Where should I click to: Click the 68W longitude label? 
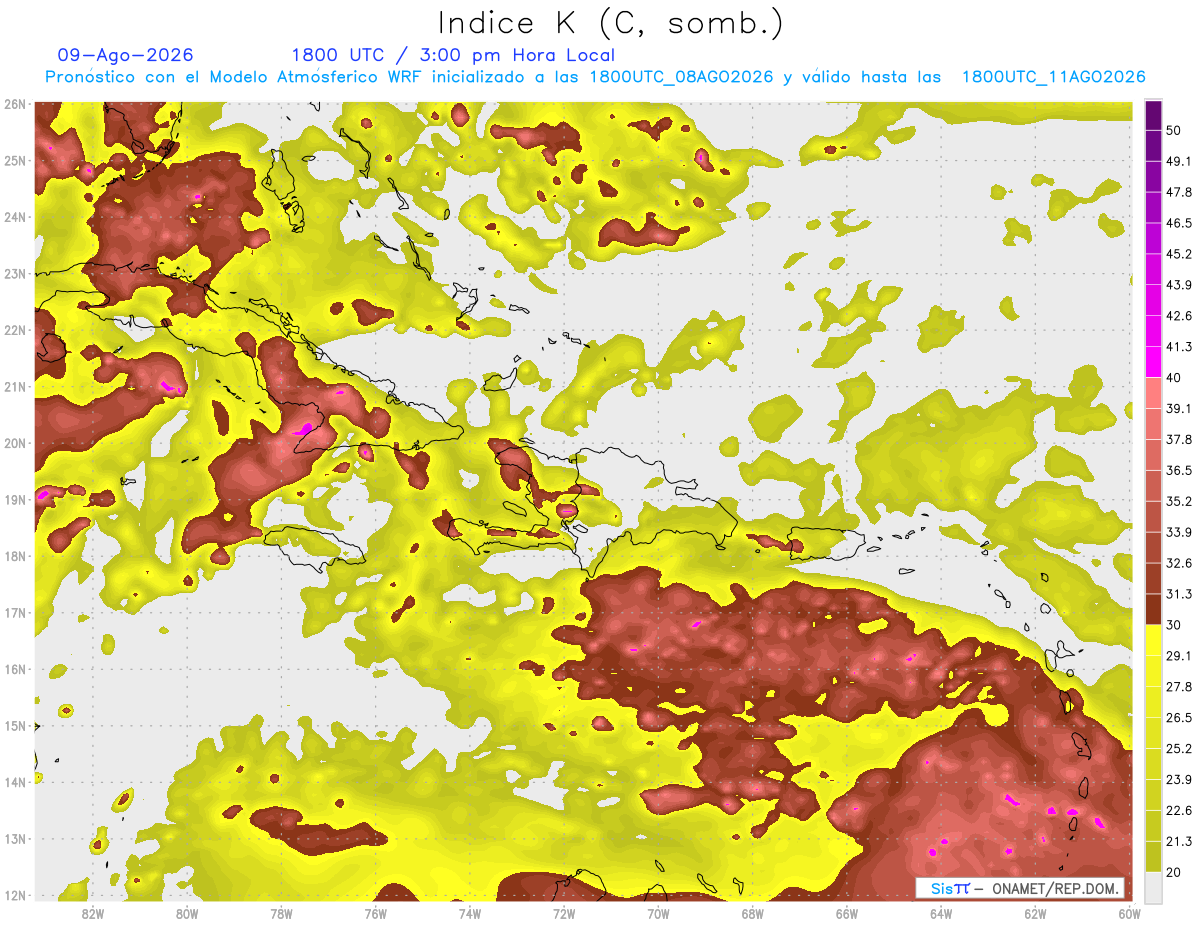[752, 913]
